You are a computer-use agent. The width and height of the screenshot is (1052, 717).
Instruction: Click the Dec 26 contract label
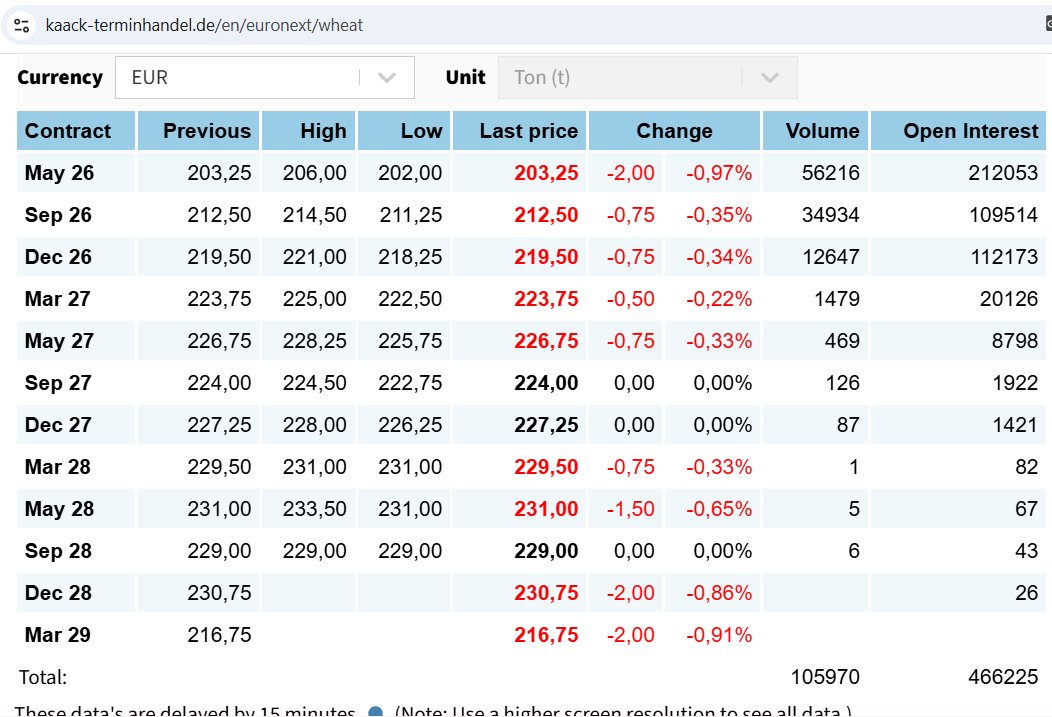[x=58, y=257]
